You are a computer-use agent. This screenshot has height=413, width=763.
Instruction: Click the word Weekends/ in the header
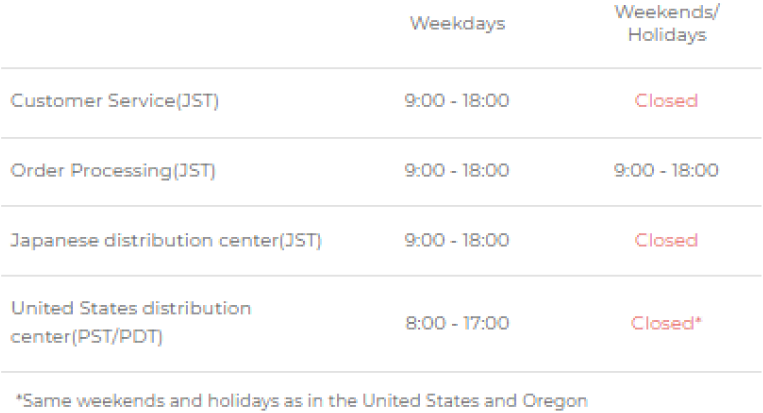click(x=667, y=12)
